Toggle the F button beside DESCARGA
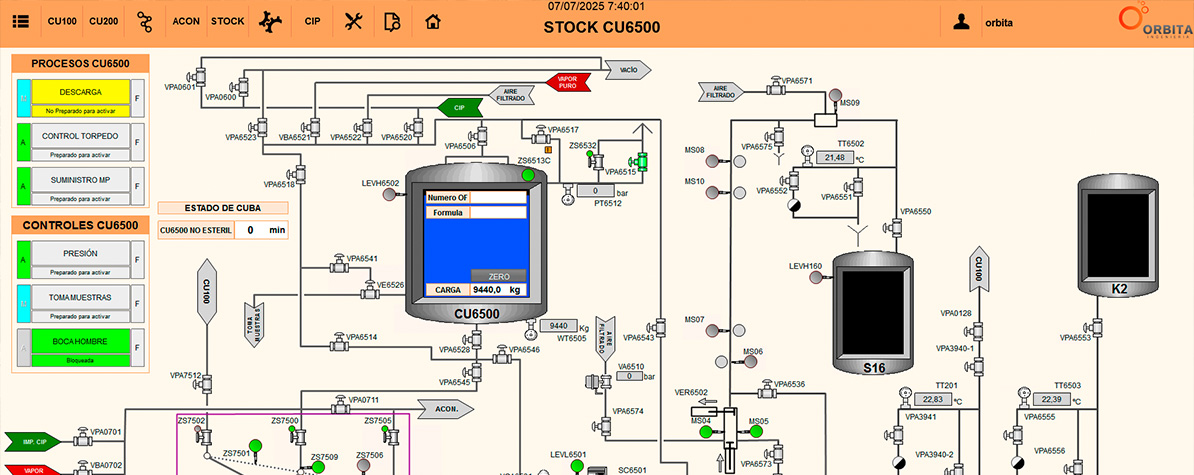The image size is (1194, 475). click(x=137, y=98)
